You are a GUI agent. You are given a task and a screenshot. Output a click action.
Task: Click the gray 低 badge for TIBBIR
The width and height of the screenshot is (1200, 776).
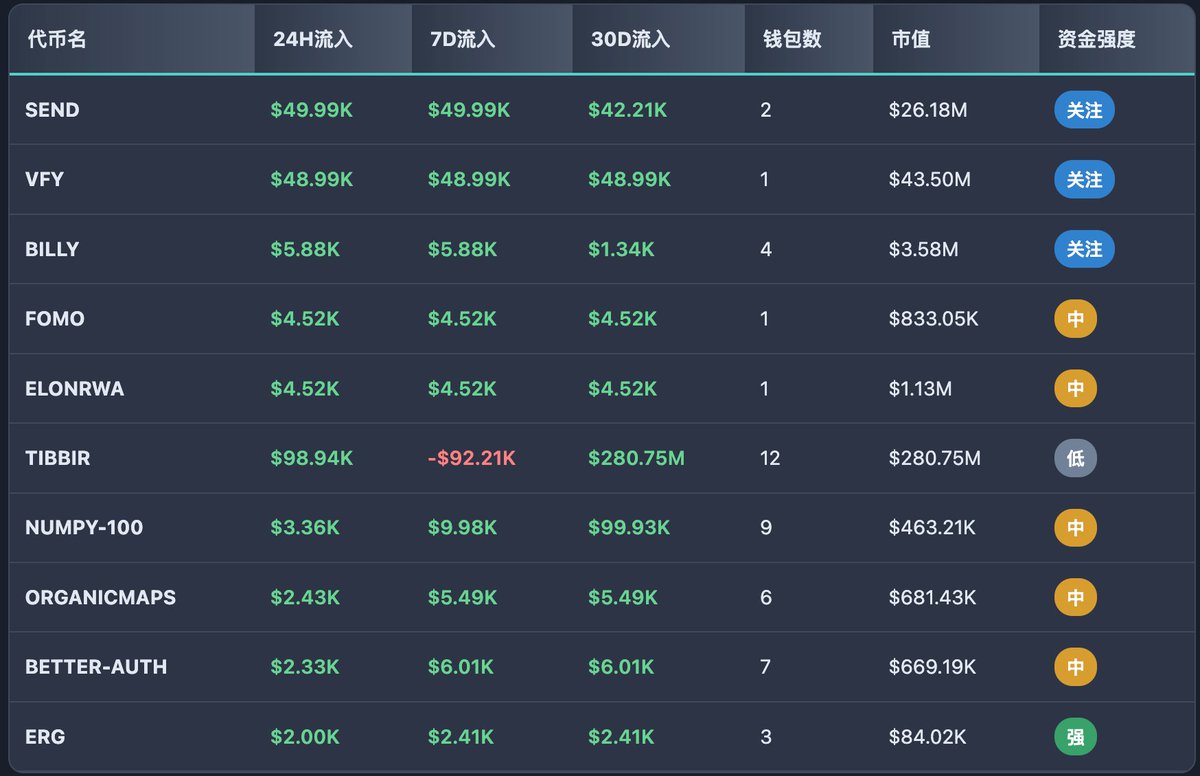pos(1075,458)
